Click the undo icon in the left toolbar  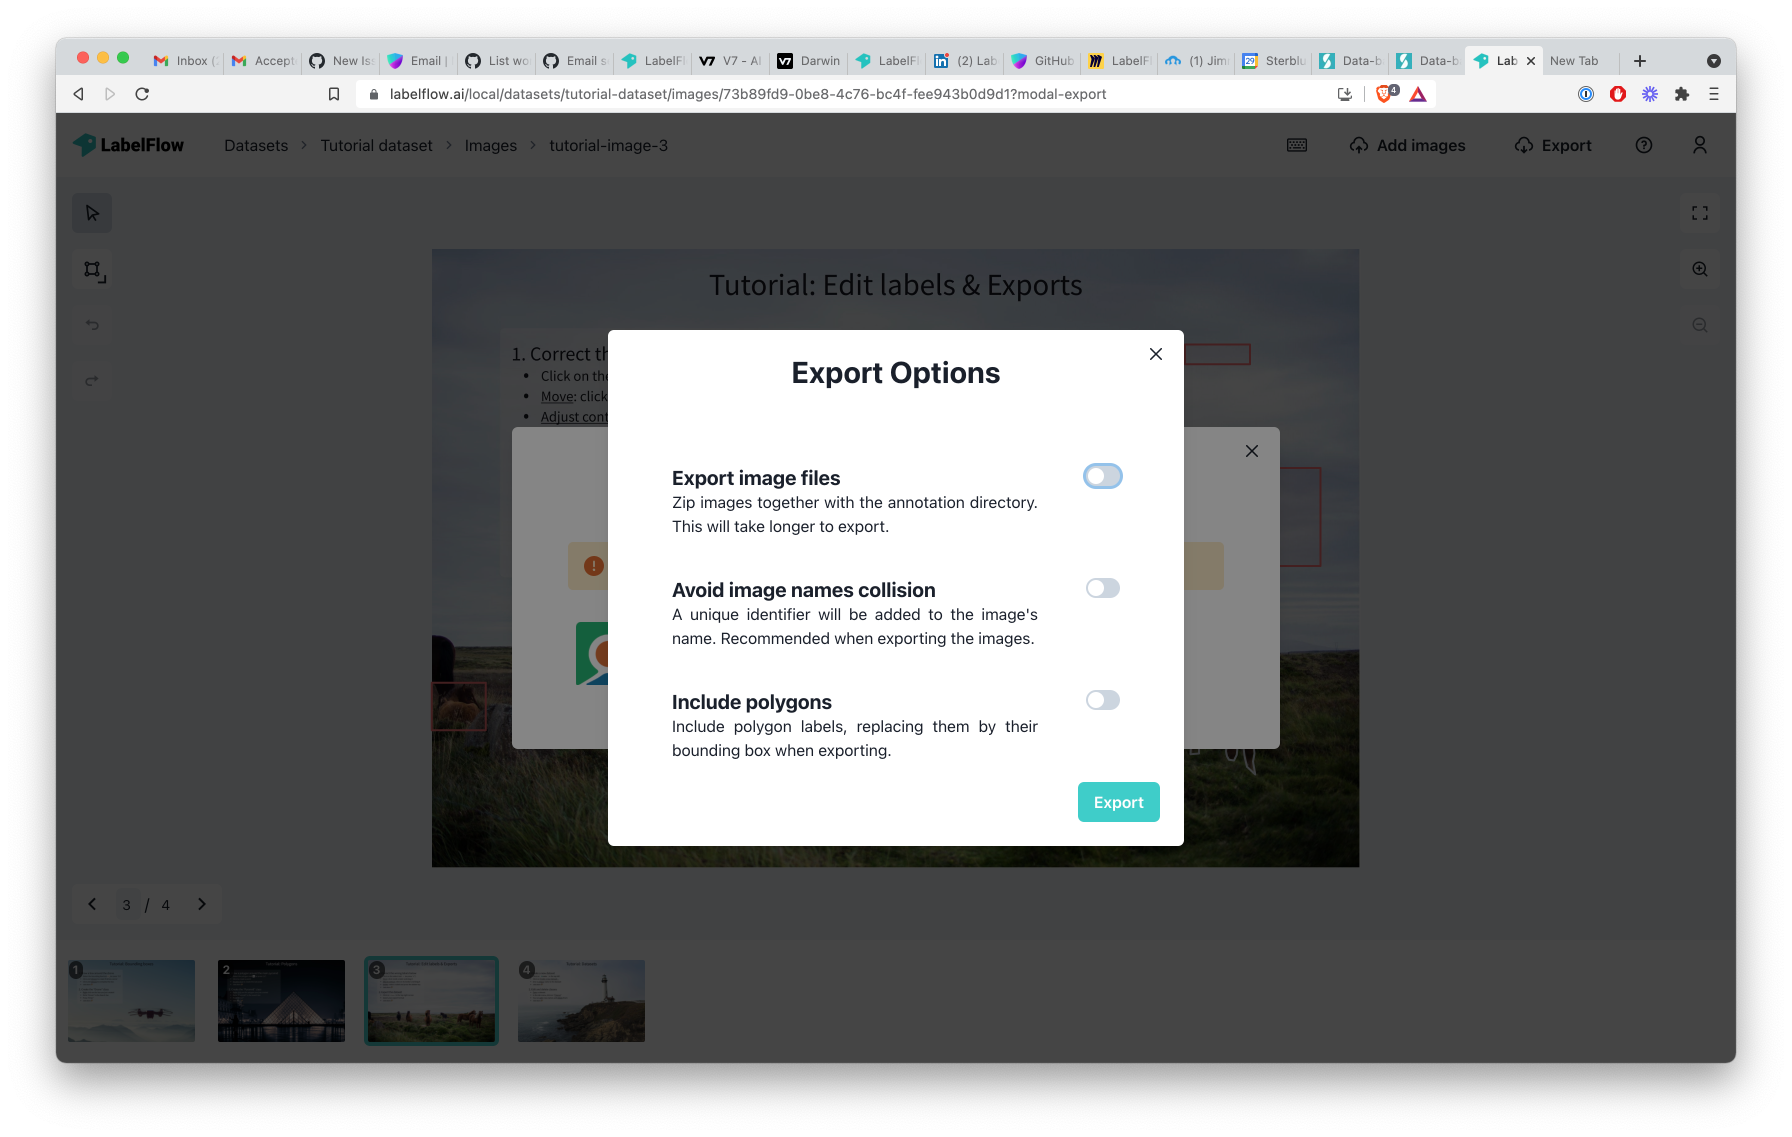click(91, 325)
